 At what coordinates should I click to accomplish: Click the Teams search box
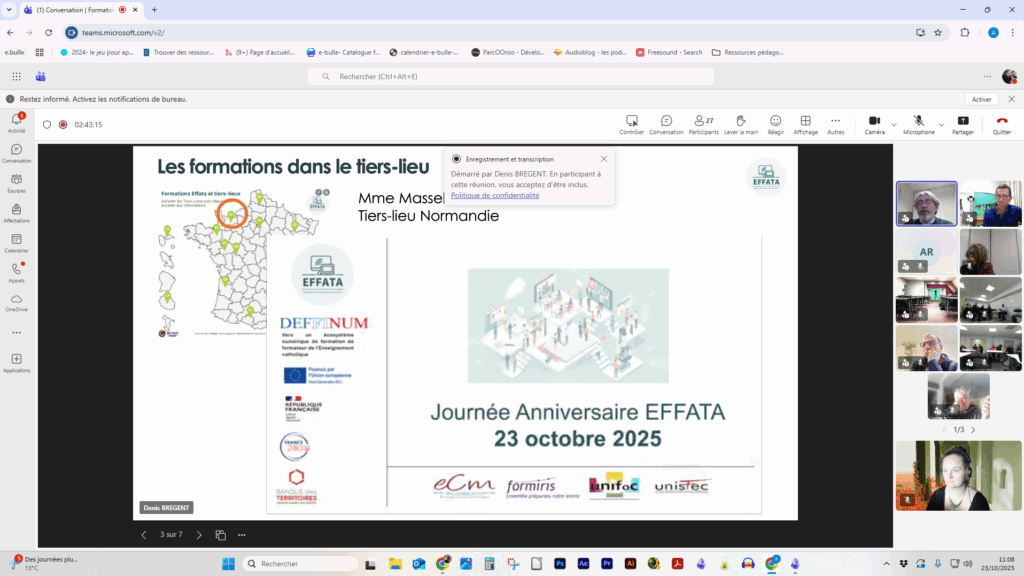point(511,76)
